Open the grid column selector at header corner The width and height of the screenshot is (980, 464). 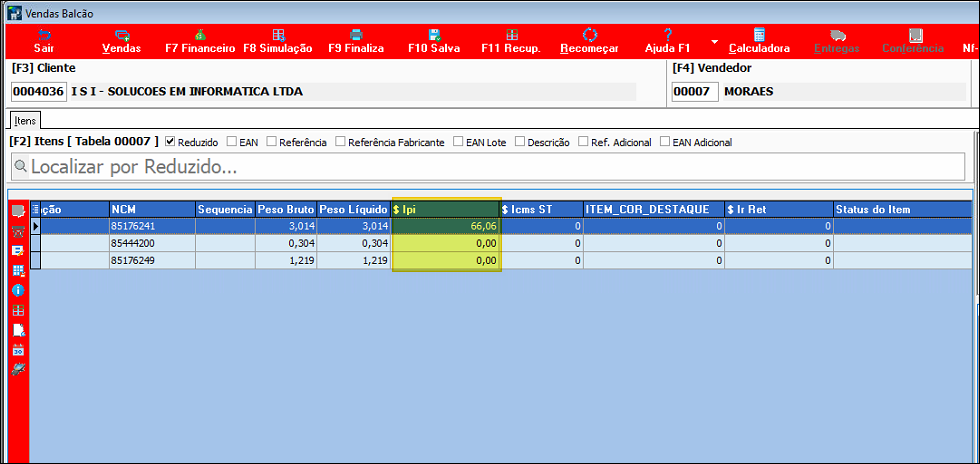tap(37, 209)
